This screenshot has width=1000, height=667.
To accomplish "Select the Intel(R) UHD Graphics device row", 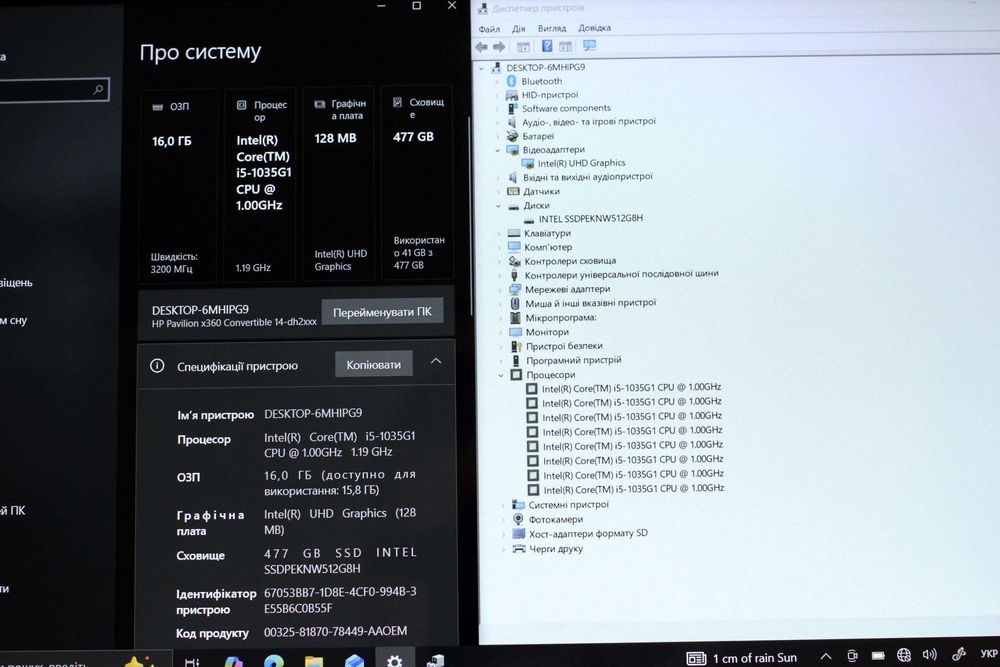I will [x=573, y=164].
